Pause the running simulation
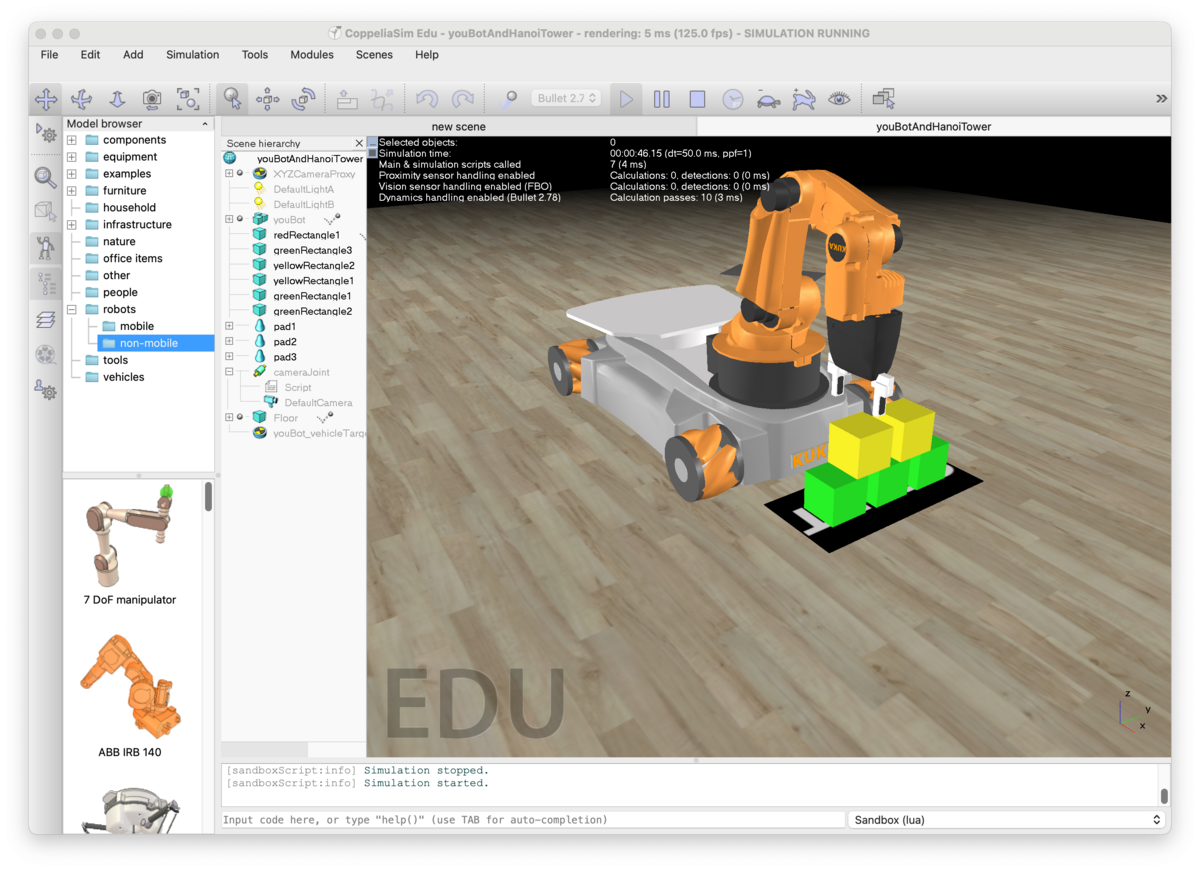The width and height of the screenshot is (1200, 870). 662,99
